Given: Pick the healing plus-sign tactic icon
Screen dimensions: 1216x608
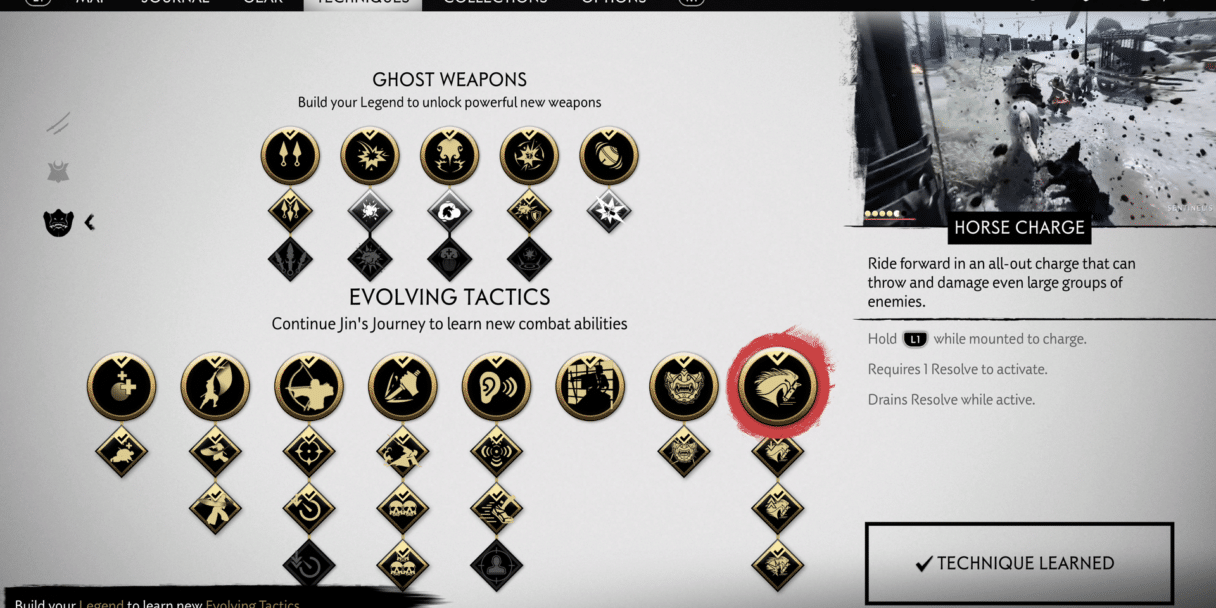Looking at the screenshot, I should [121, 386].
